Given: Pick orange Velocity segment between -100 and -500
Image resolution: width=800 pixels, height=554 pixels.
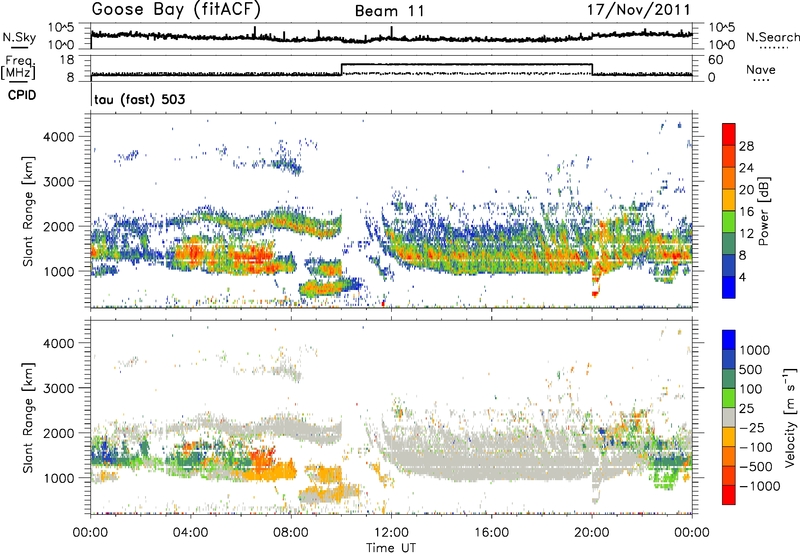Looking at the screenshot, I should 729,456.
